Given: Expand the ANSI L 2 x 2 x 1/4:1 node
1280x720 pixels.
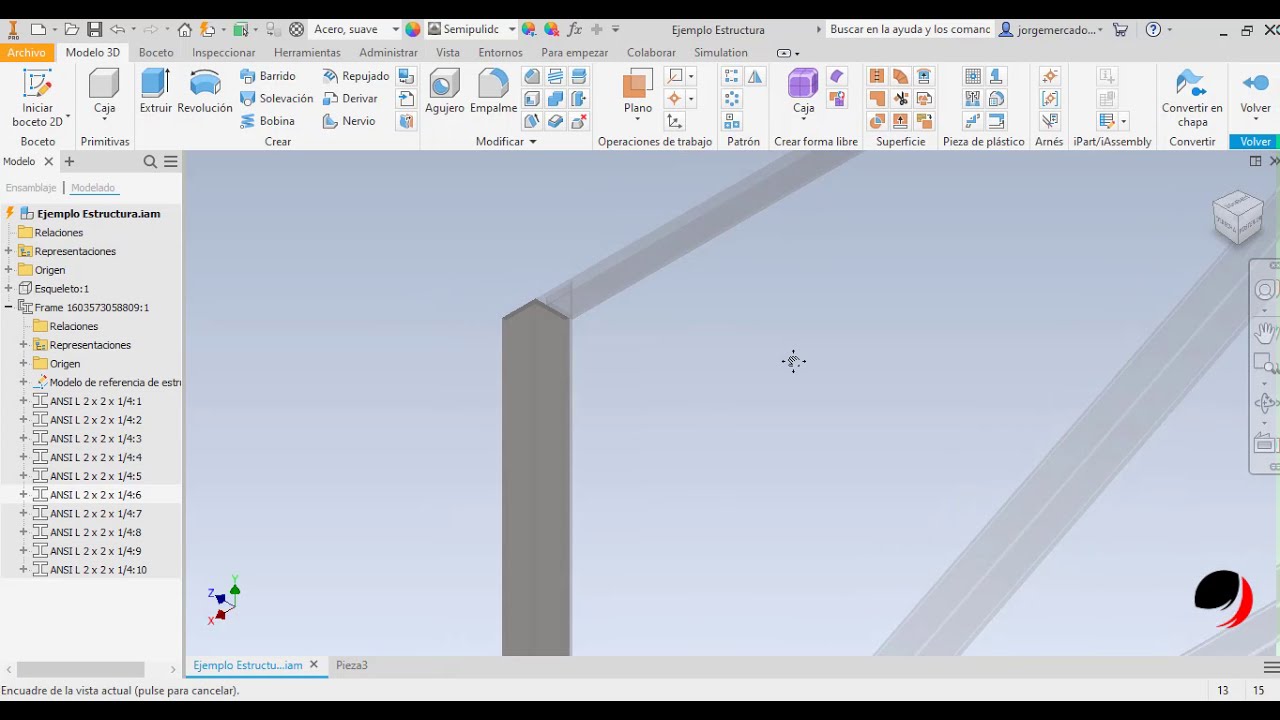Looking at the screenshot, I should click(24, 401).
